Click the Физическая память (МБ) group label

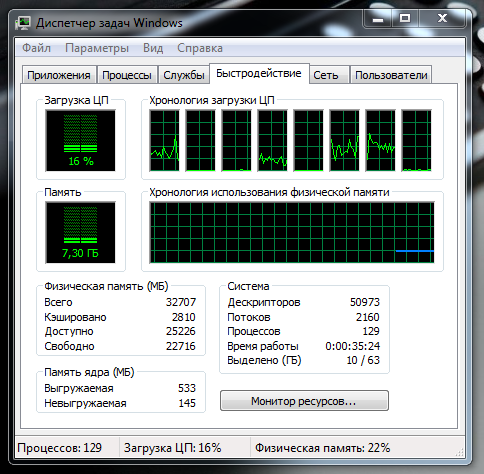106,286
